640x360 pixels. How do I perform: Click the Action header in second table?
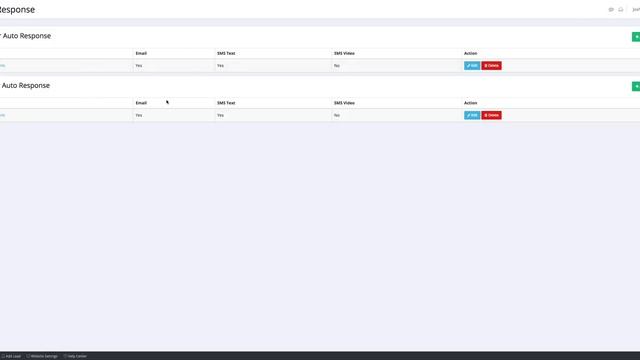(x=470, y=103)
